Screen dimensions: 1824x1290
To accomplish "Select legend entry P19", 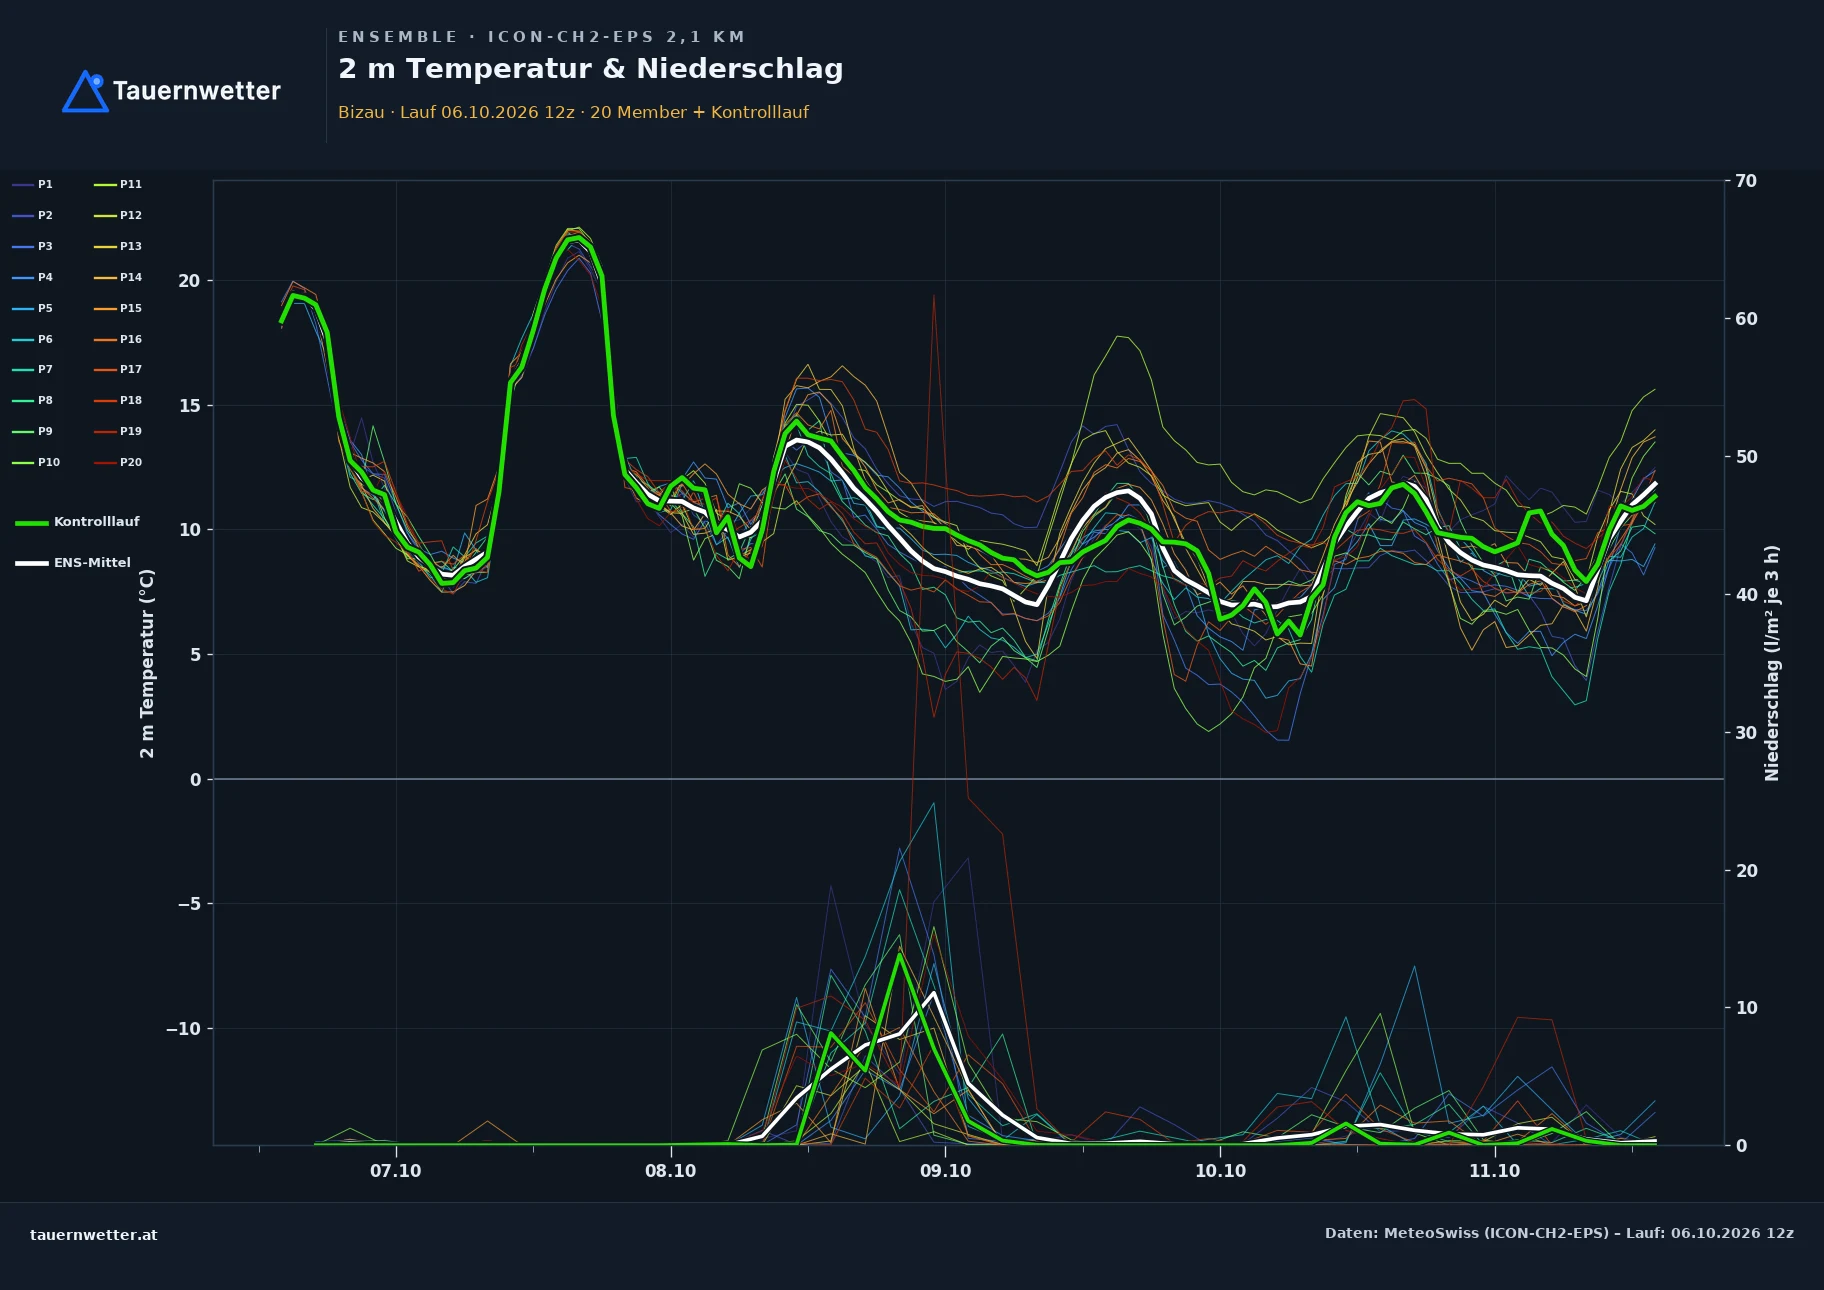I will click(118, 432).
